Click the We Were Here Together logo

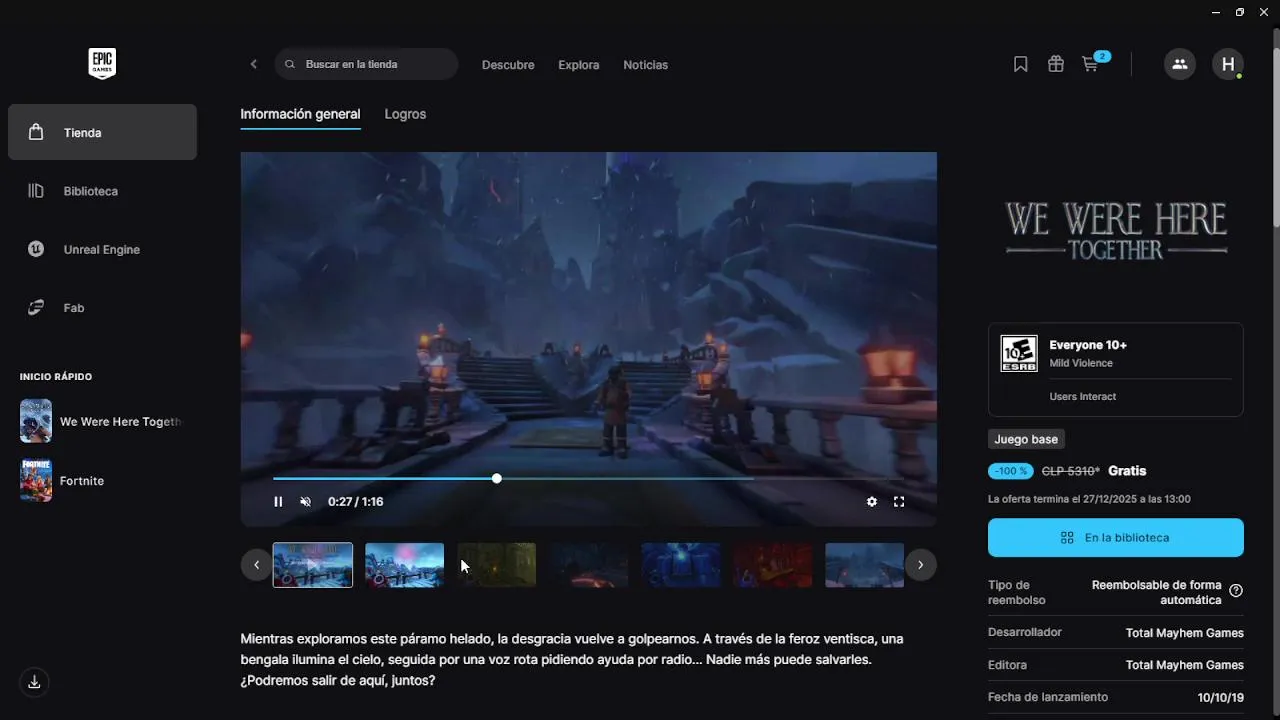[x=1116, y=231]
